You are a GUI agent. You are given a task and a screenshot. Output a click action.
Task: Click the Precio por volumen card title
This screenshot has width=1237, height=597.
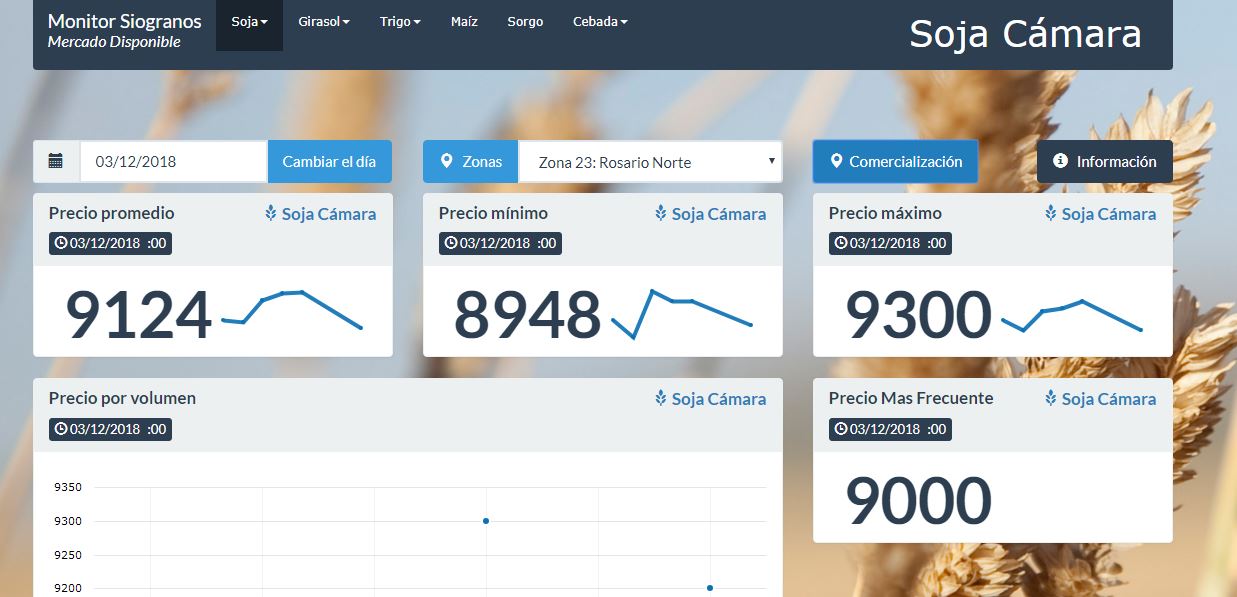[122, 398]
